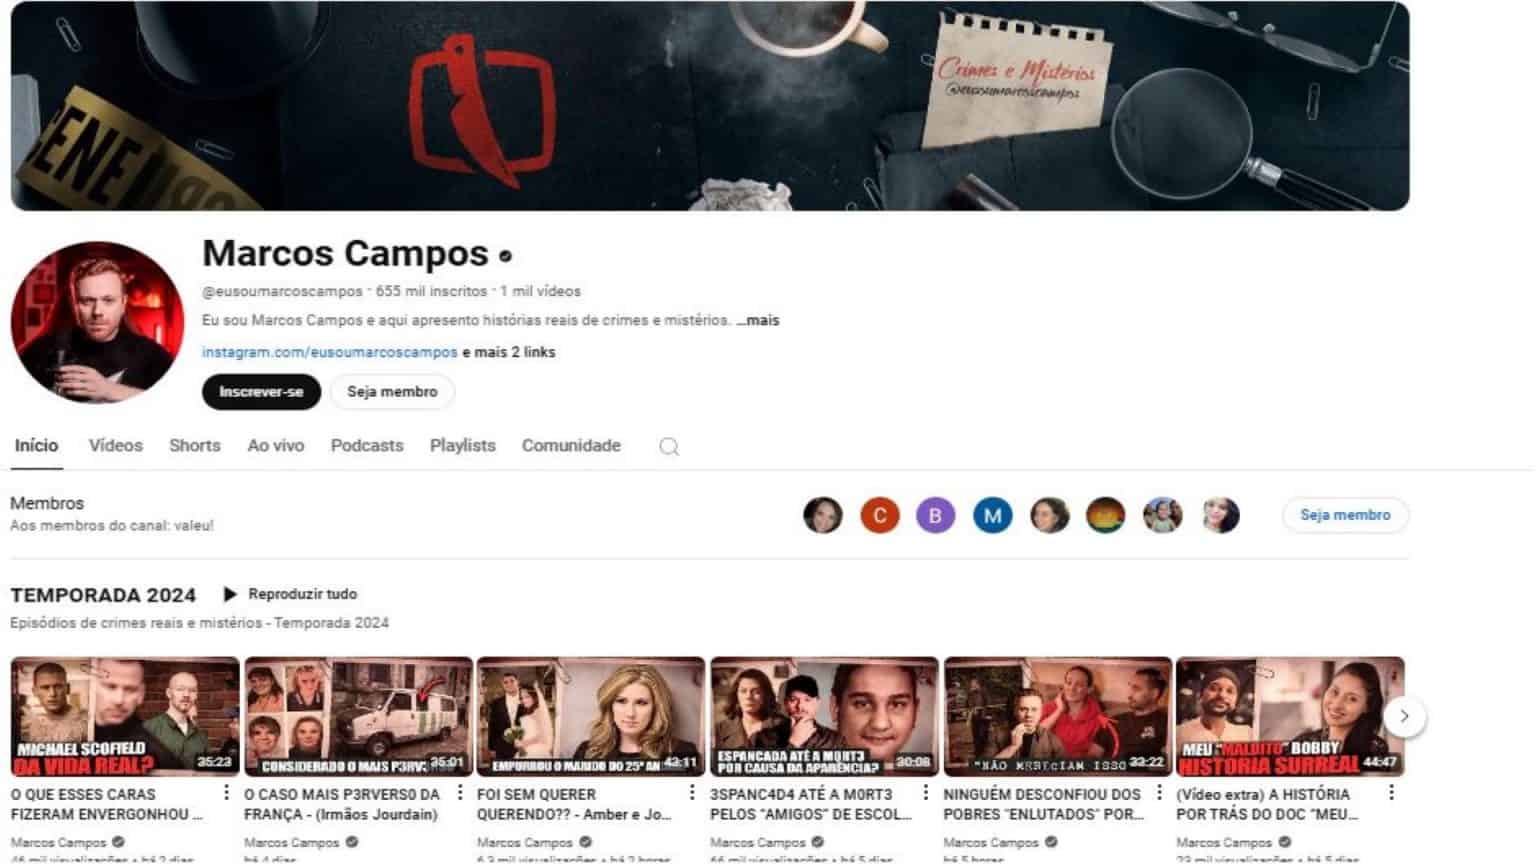Open the 3SPANC4D4 ATÉ A M0RT3 video thumbnail
Image resolution: width=1536 pixels, height=864 pixels.
coord(823,715)
